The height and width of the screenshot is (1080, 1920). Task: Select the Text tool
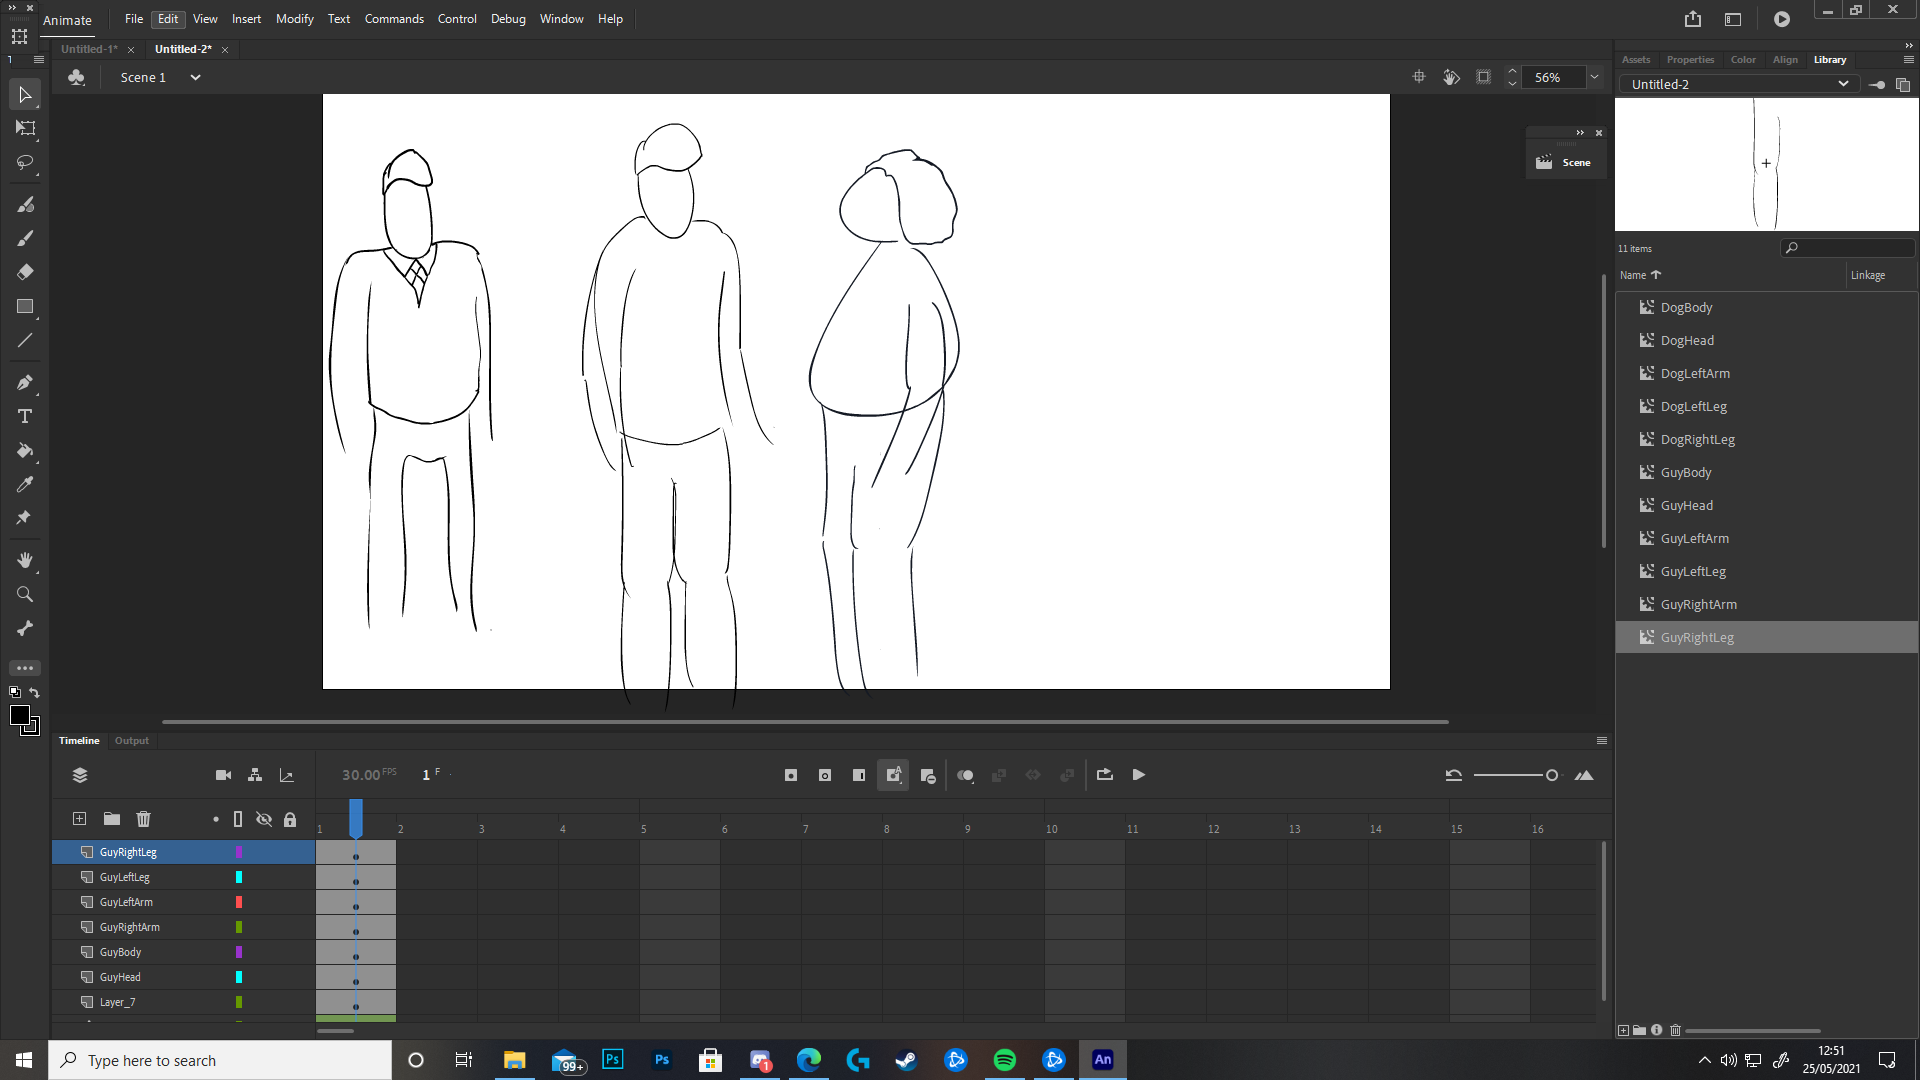25,416
